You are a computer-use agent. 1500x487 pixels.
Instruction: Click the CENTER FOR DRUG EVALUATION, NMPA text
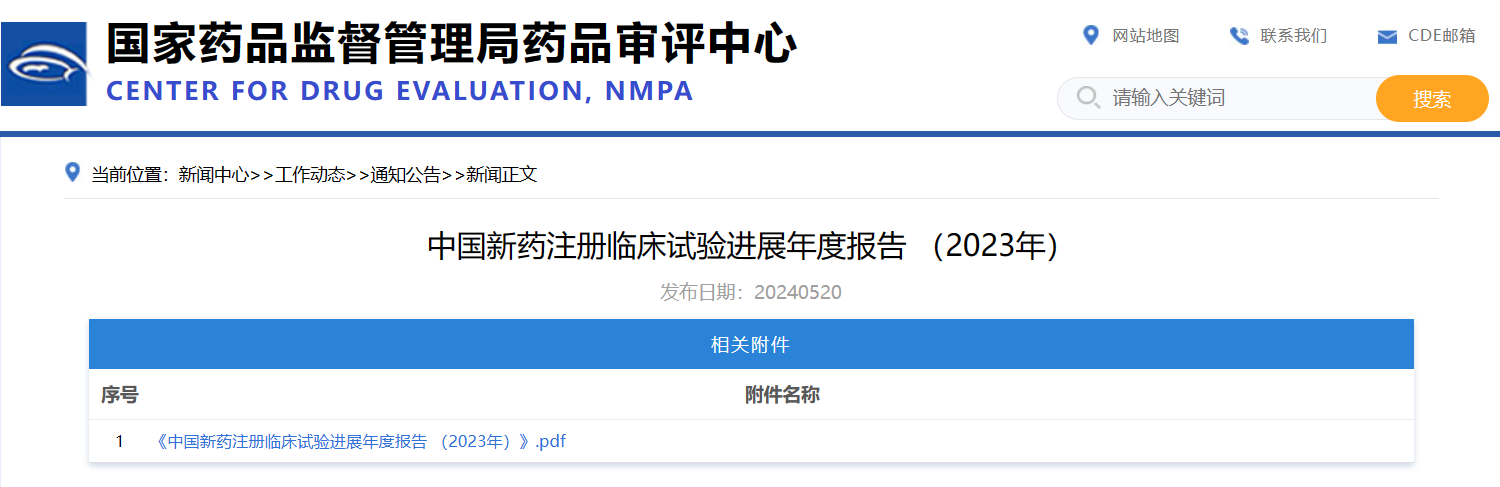(399, 91)
